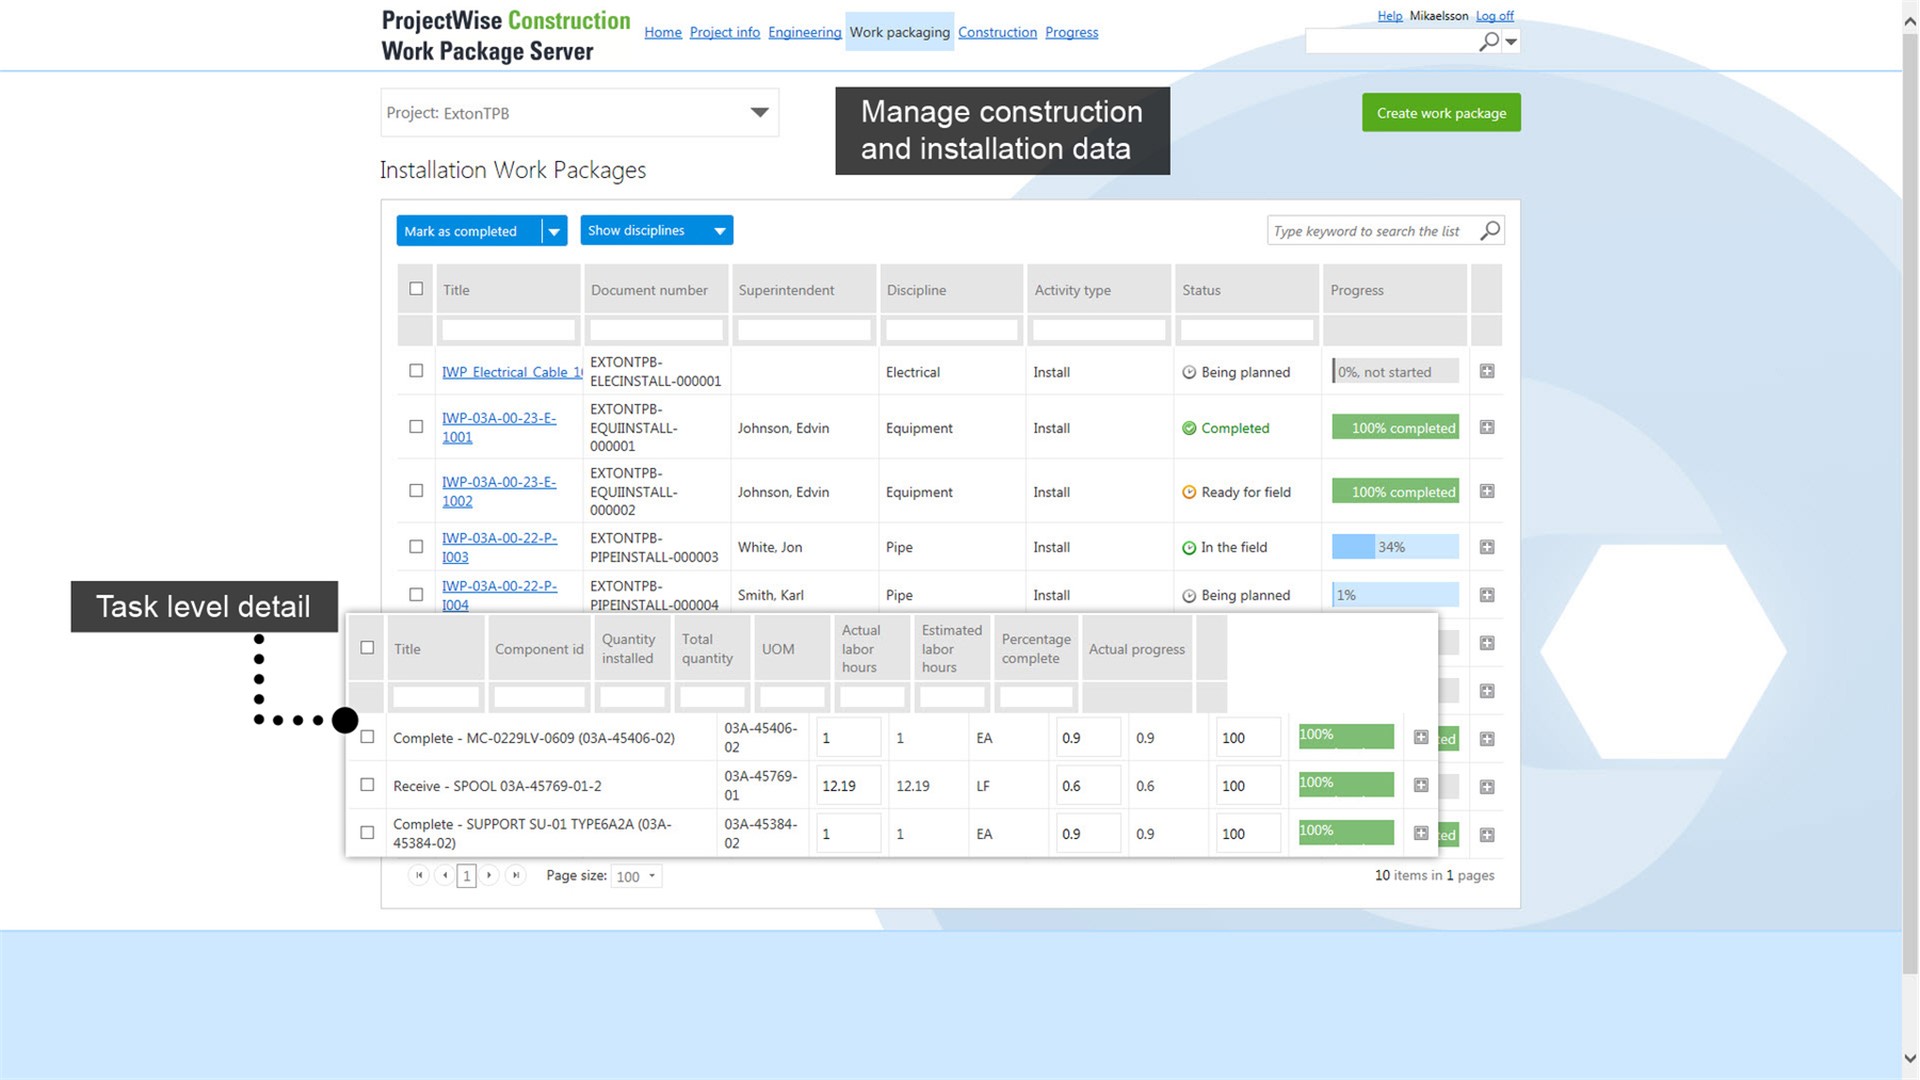Open the Project ExtonTPB dropdown
This screenshot has height=1080, width=1920.
click(x=579, y=113)
